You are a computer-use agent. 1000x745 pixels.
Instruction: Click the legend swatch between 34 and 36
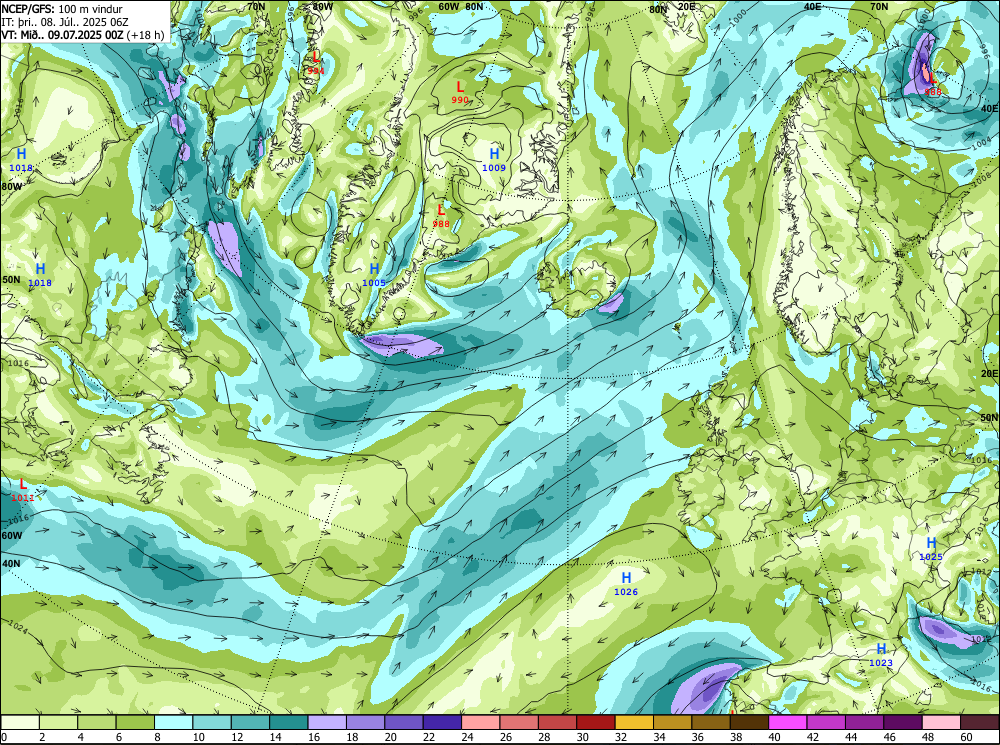(672, 722)
